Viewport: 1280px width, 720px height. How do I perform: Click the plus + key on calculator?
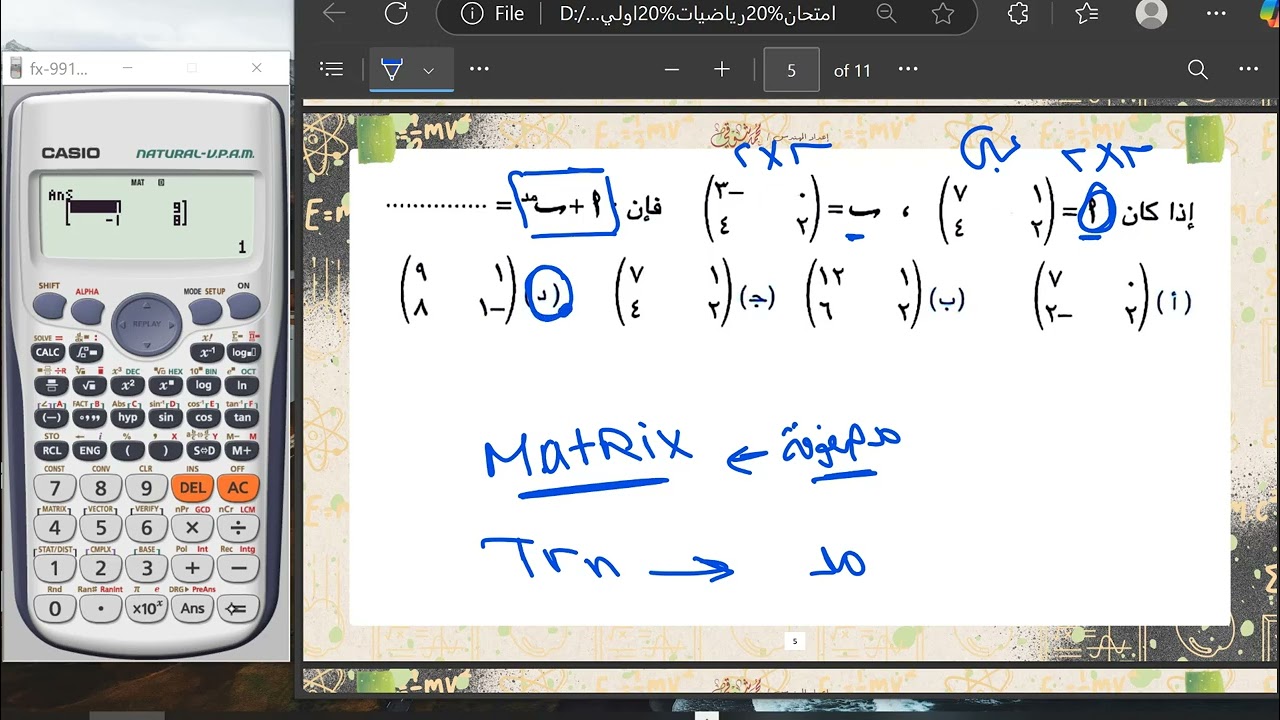coord(192,568)
